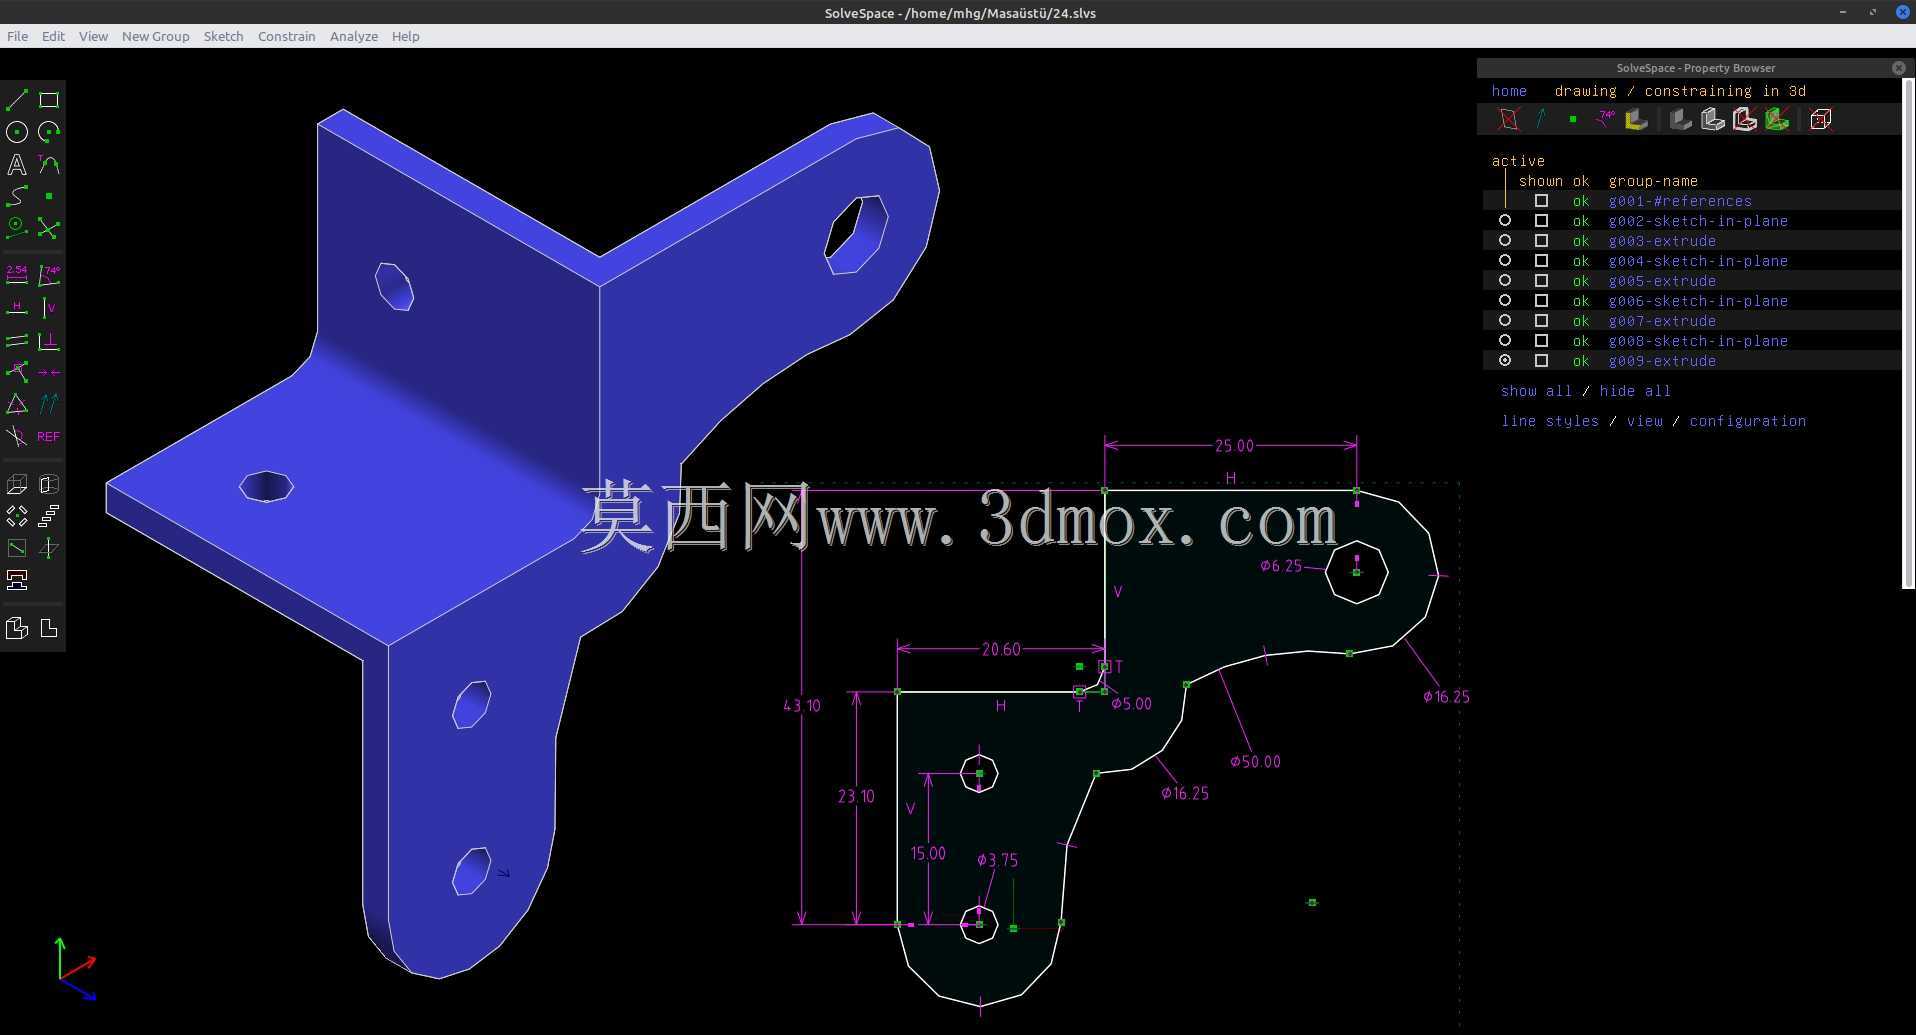Apply the parallel constraint

[x=17, y=341]
